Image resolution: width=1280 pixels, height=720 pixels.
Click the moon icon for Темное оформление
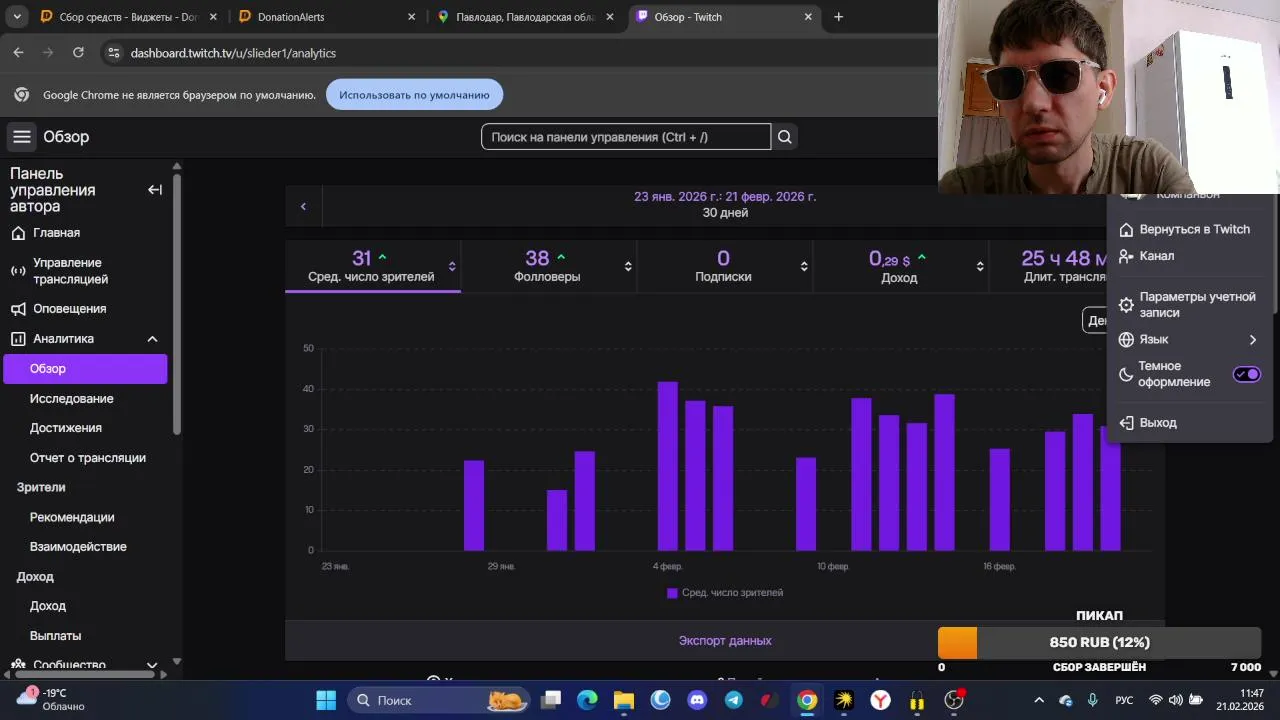(1126, 374)
